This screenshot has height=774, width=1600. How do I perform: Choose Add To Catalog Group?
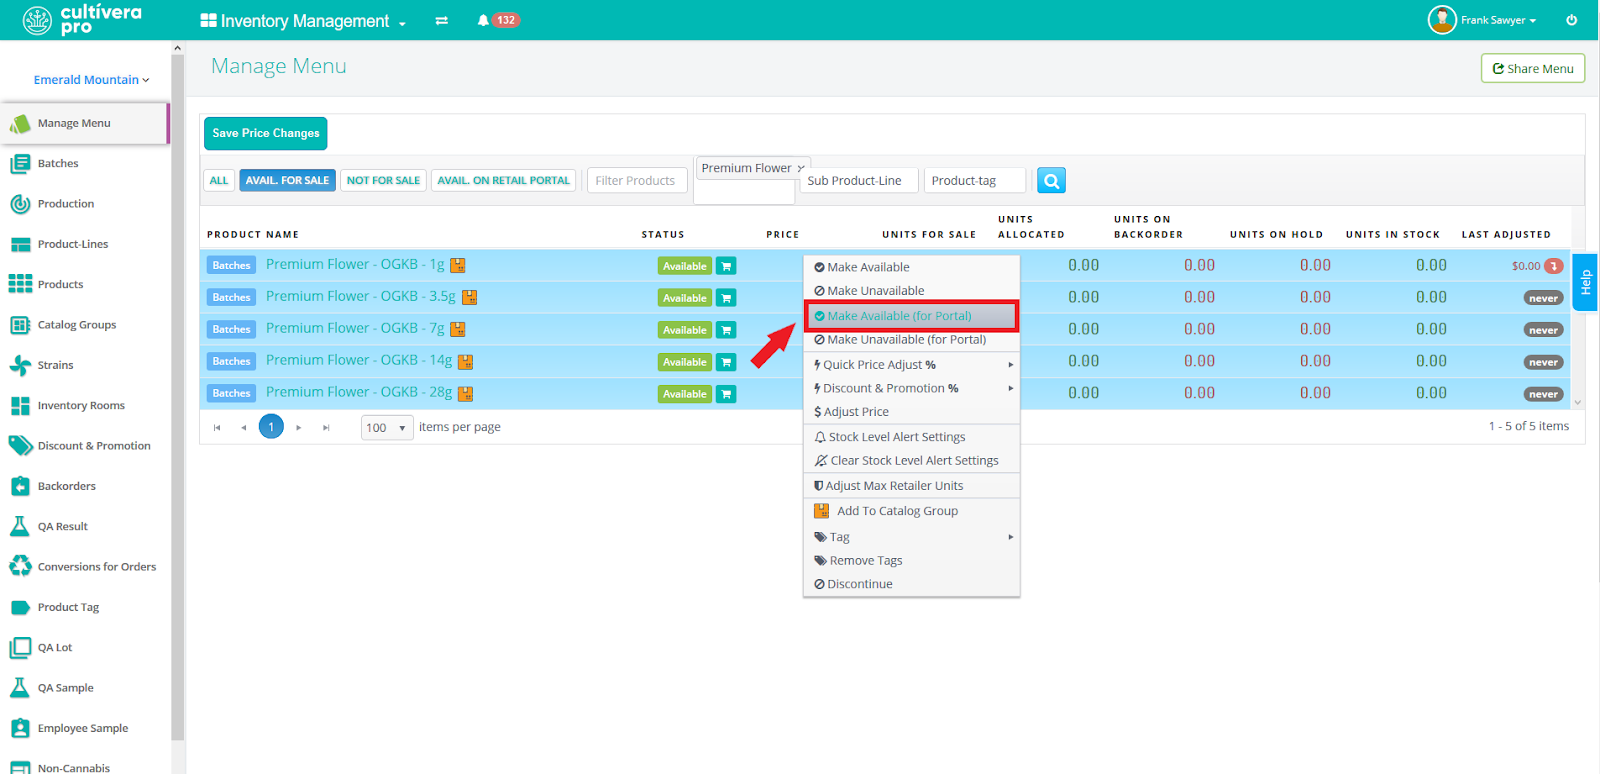(912, 511)
